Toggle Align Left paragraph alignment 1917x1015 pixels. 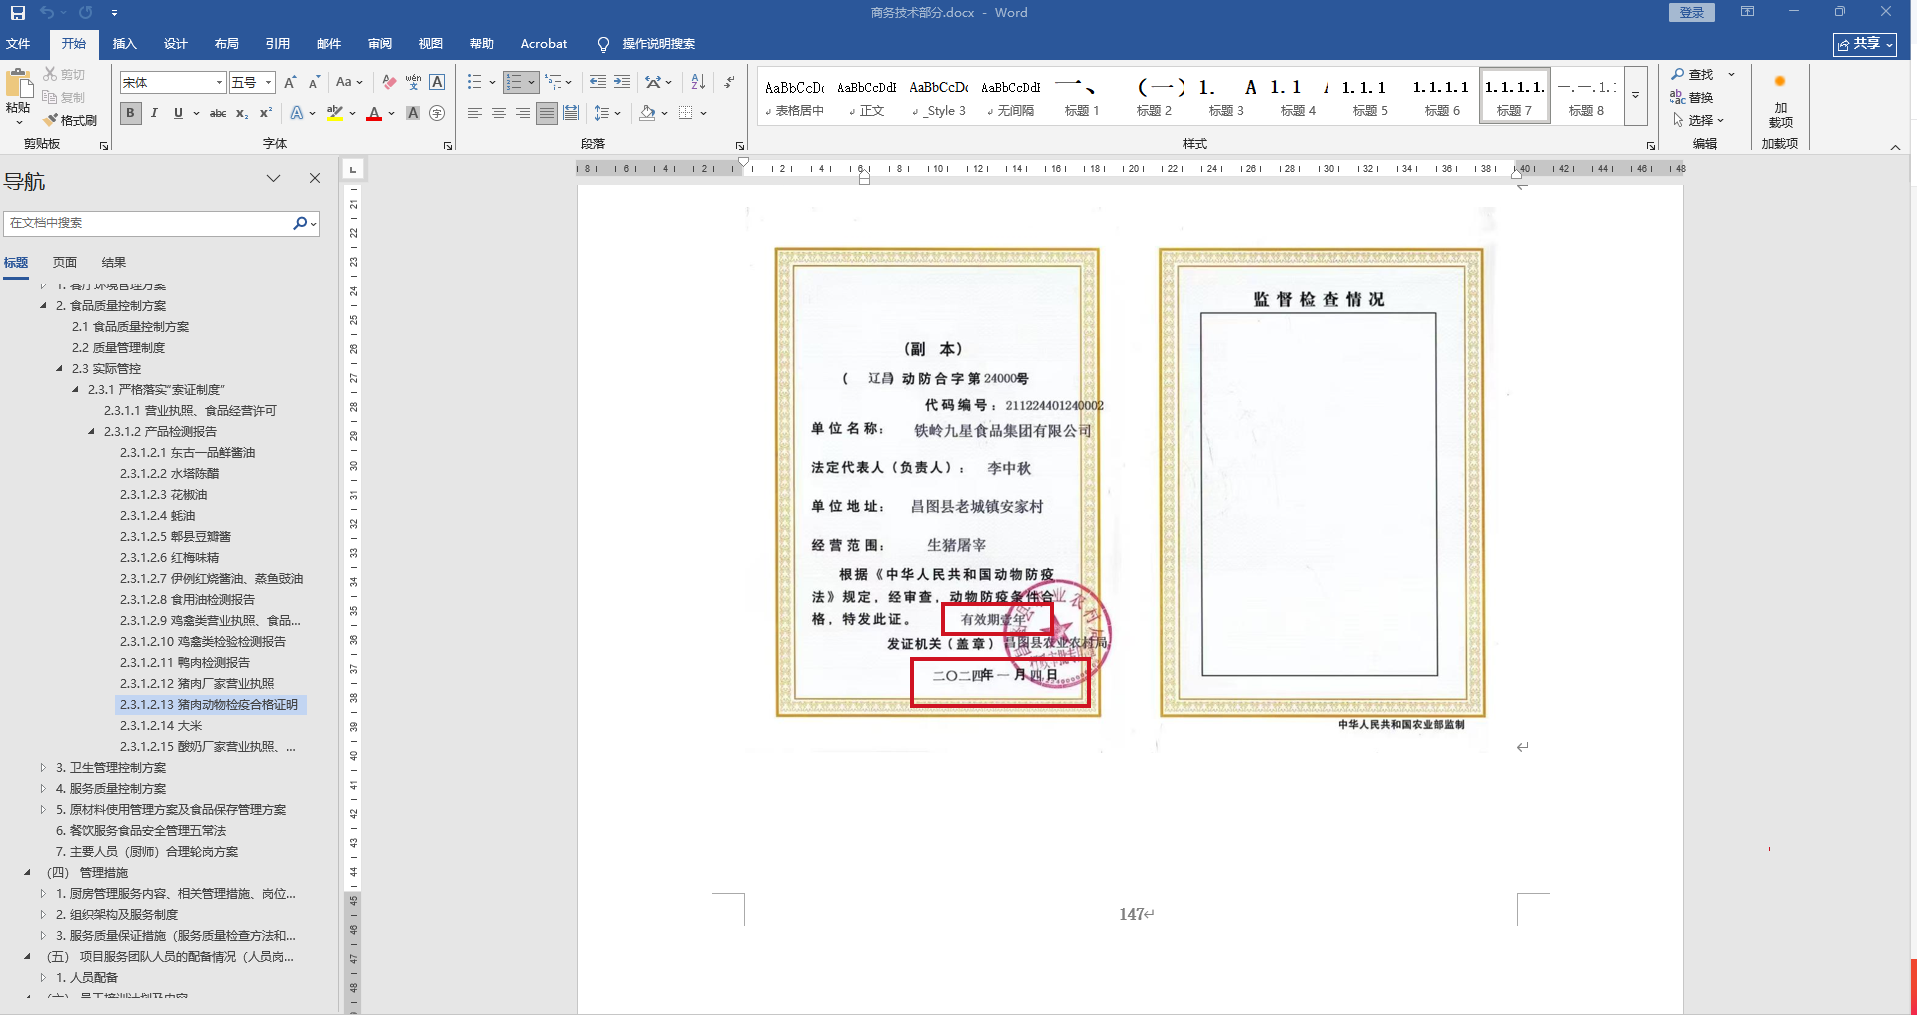click(475, 113)
